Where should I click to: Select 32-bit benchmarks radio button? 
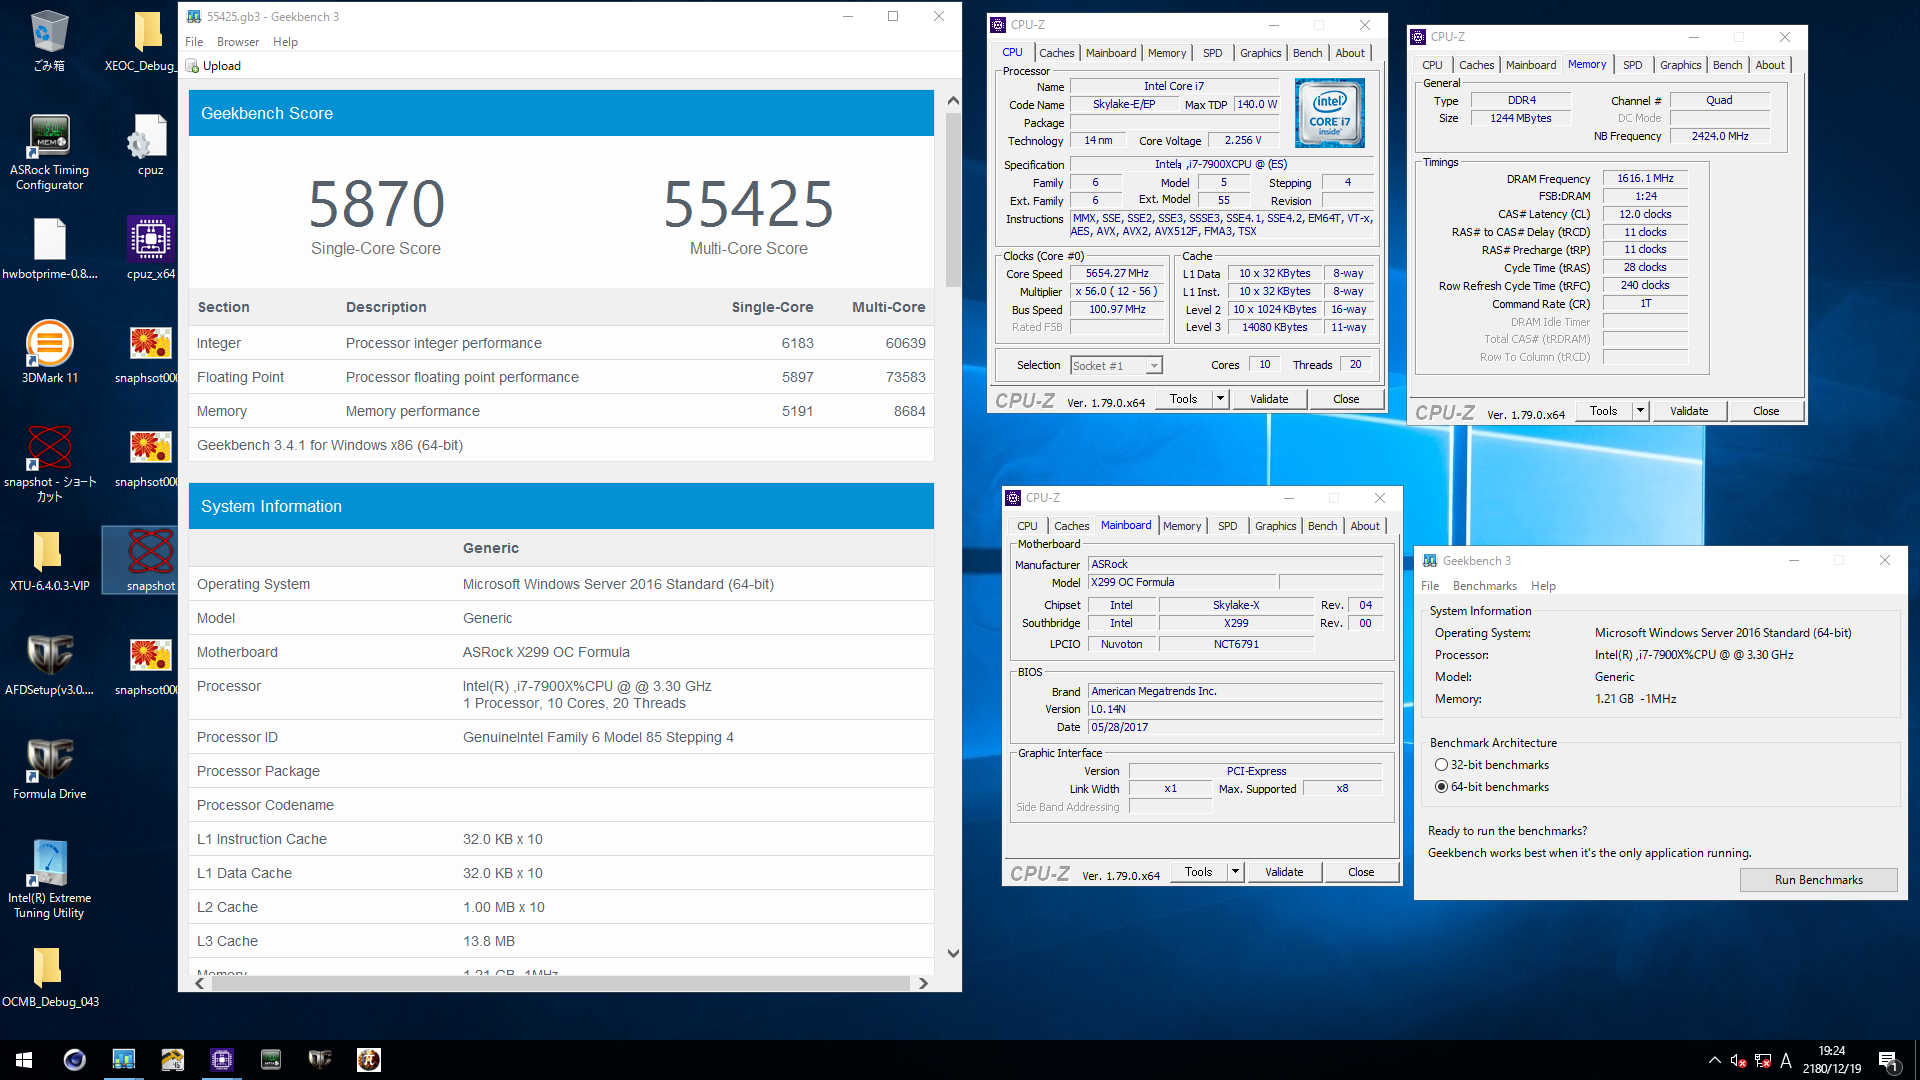pyautogui.click(x=1441, y=765)
